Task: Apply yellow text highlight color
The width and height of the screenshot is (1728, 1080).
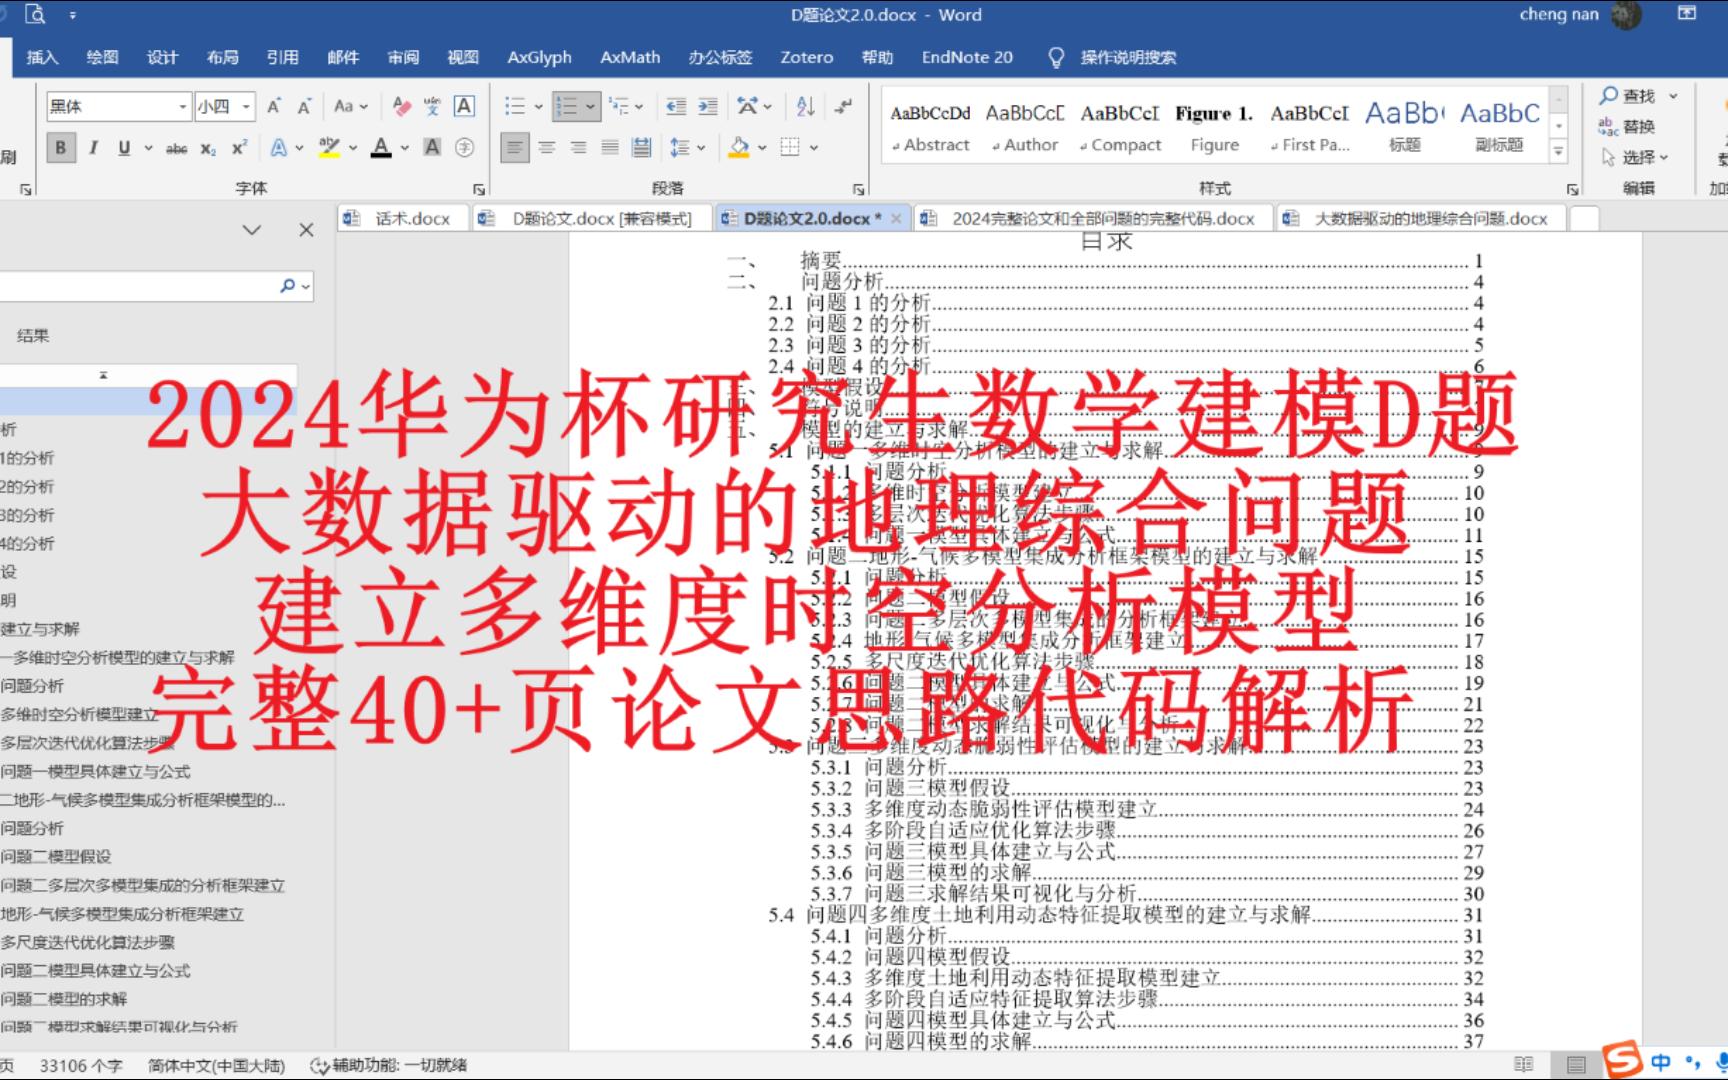Action: pos(329,148)
